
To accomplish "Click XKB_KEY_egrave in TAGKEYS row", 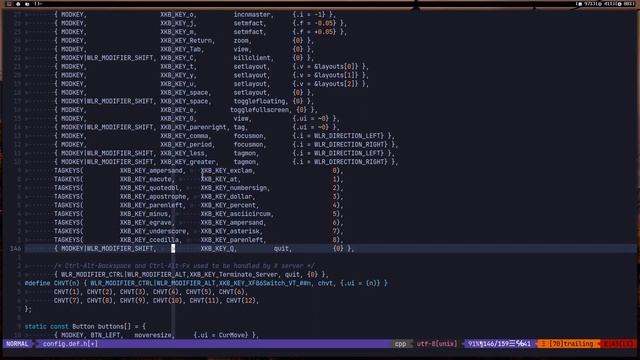I will coord(146,222).
